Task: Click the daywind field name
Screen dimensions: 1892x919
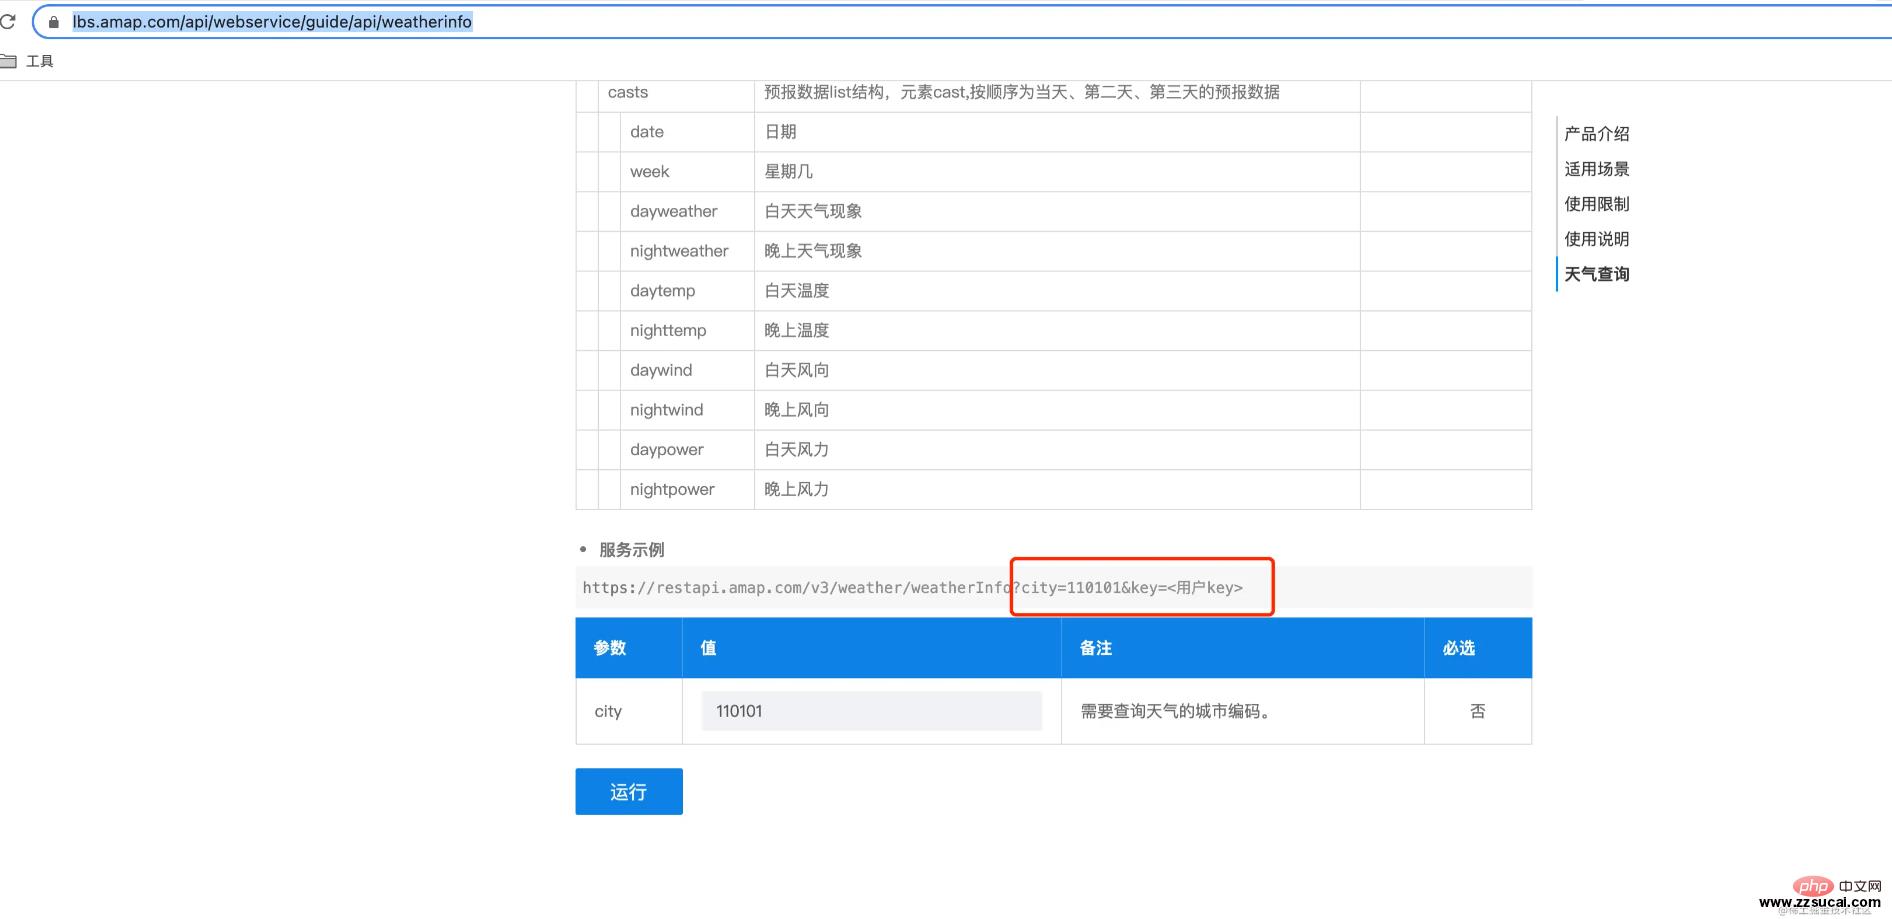Action: 661,370
